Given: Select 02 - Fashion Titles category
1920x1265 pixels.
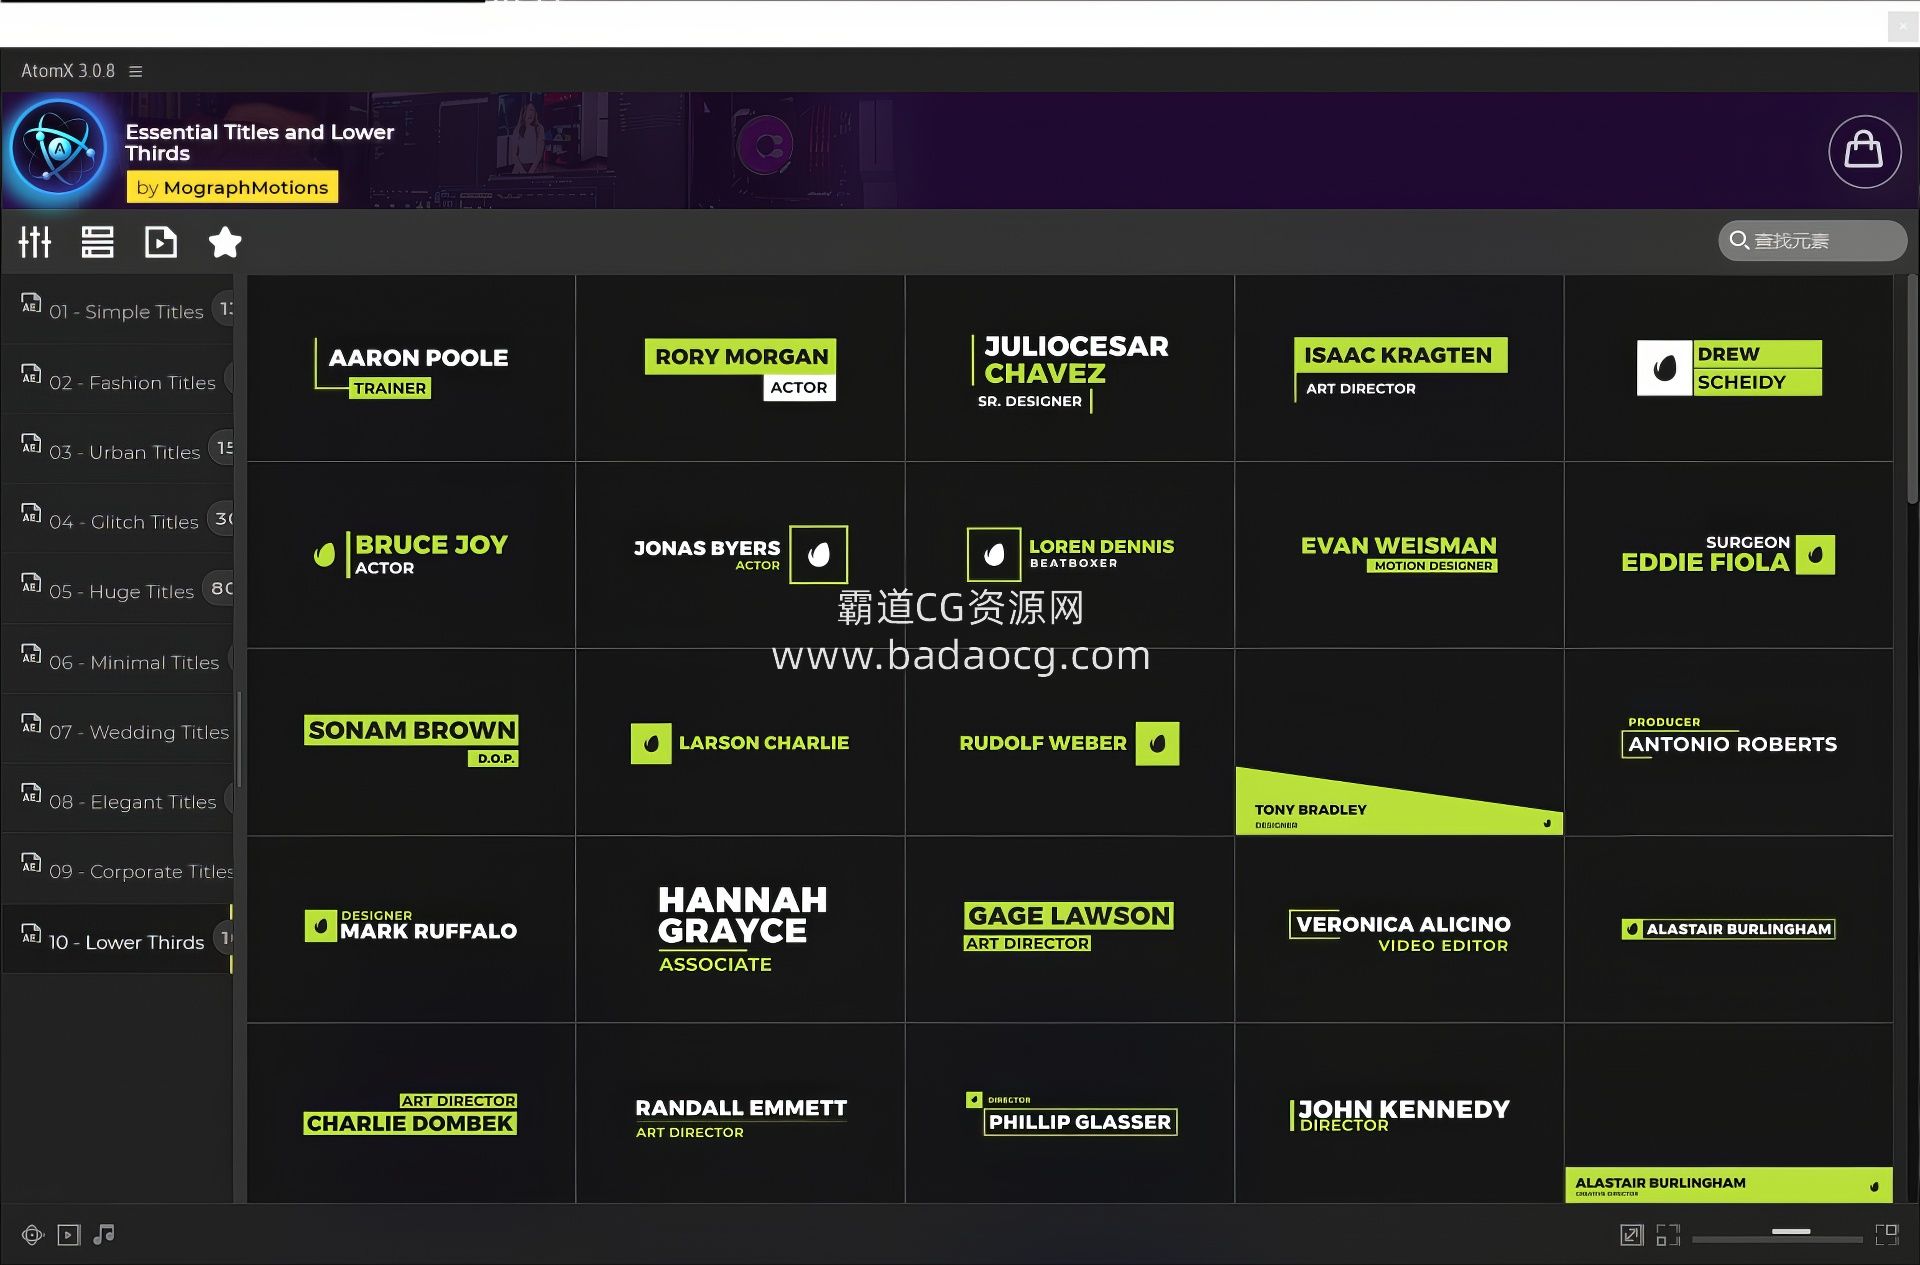Looking at the screenshot, I should (117, 380).
